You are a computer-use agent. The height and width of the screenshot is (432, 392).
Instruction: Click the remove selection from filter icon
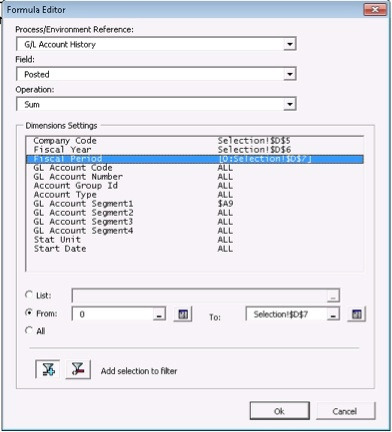78,369
